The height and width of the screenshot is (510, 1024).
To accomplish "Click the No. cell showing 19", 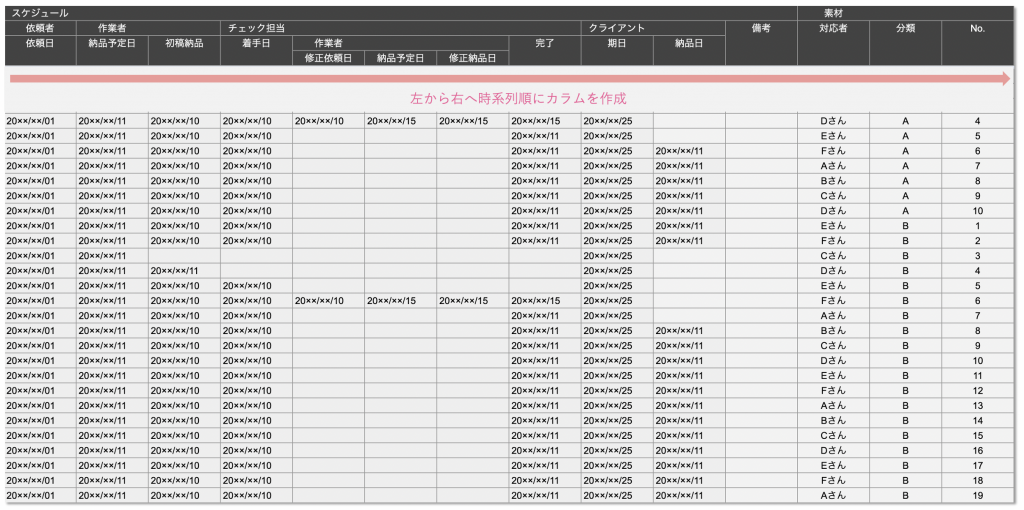I will 978,496.
